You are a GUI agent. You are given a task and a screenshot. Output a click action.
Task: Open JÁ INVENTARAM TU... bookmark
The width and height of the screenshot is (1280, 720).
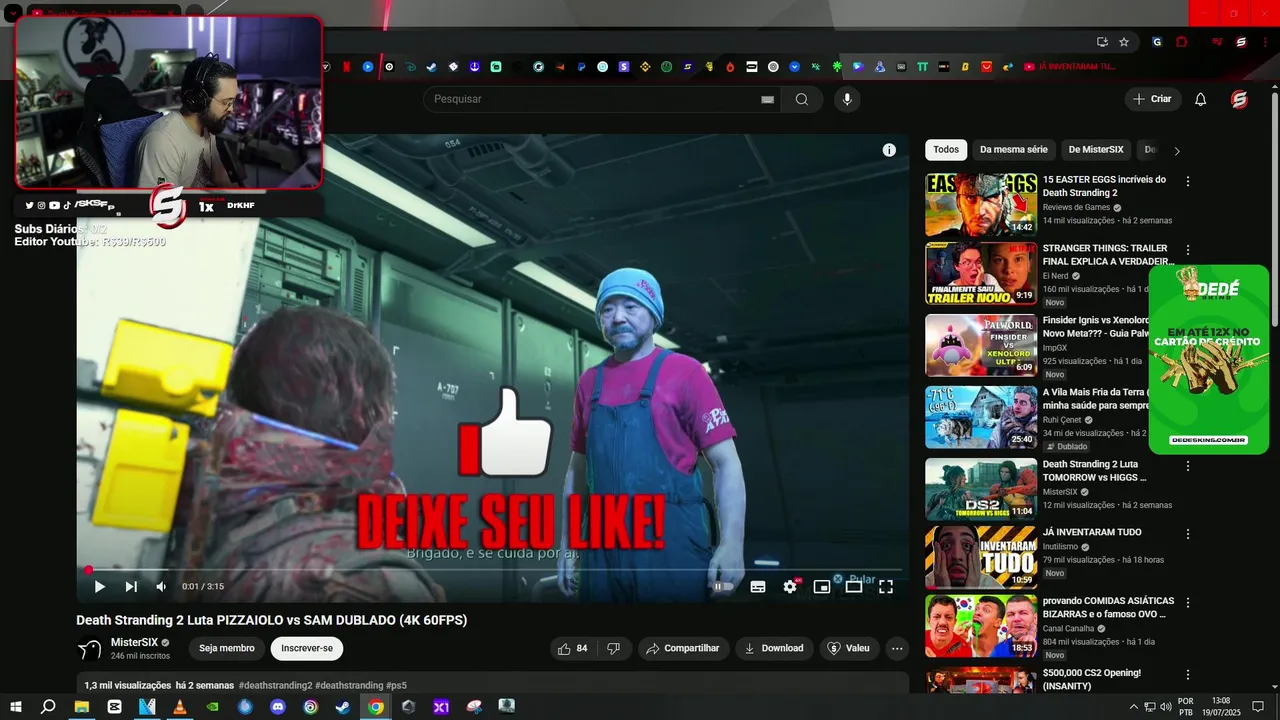point(1071,67)
